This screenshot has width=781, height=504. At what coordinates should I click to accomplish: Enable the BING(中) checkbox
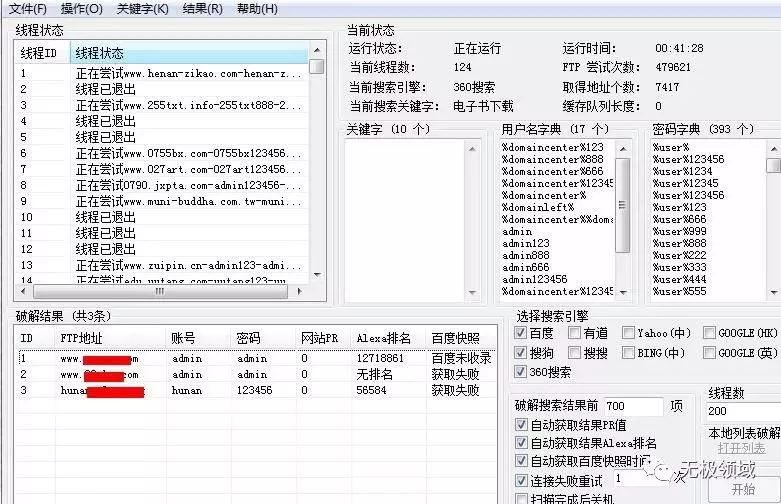[629, 353]
